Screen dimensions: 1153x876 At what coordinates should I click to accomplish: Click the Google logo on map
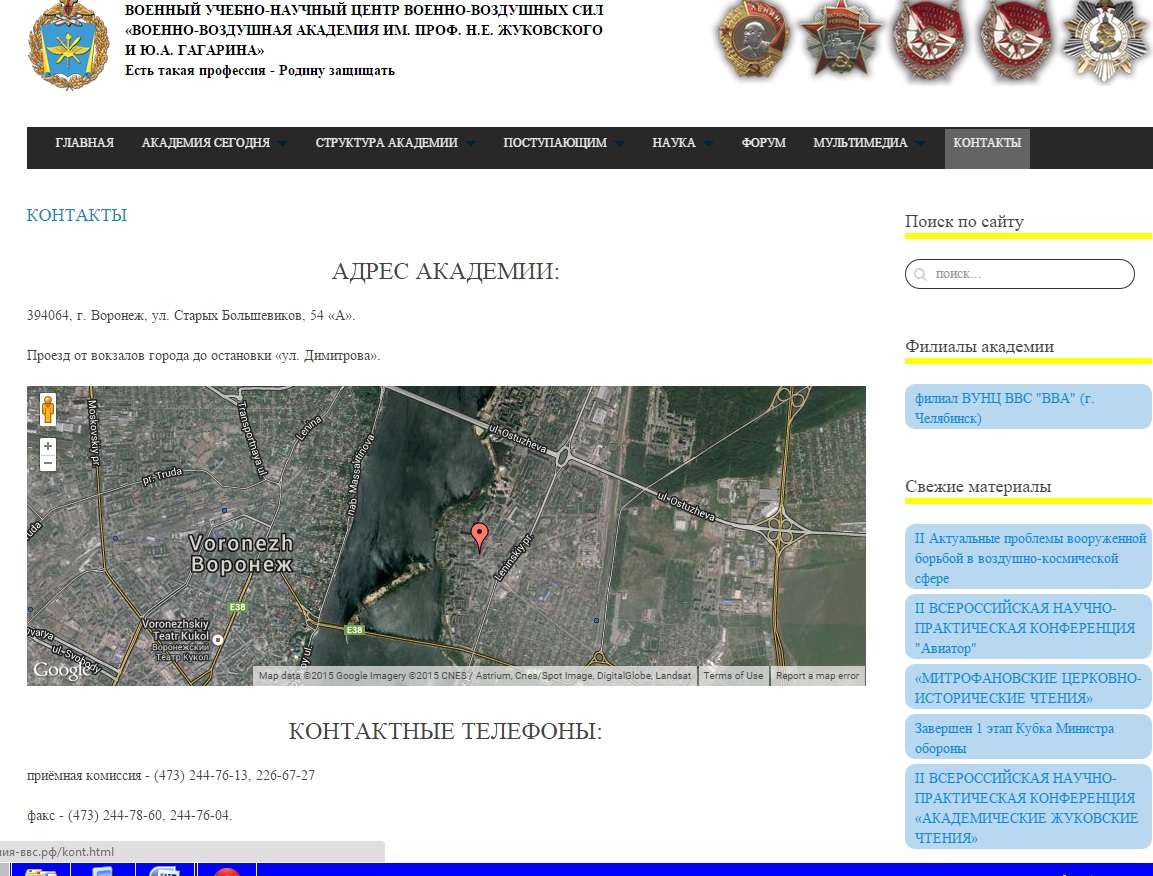58,670
